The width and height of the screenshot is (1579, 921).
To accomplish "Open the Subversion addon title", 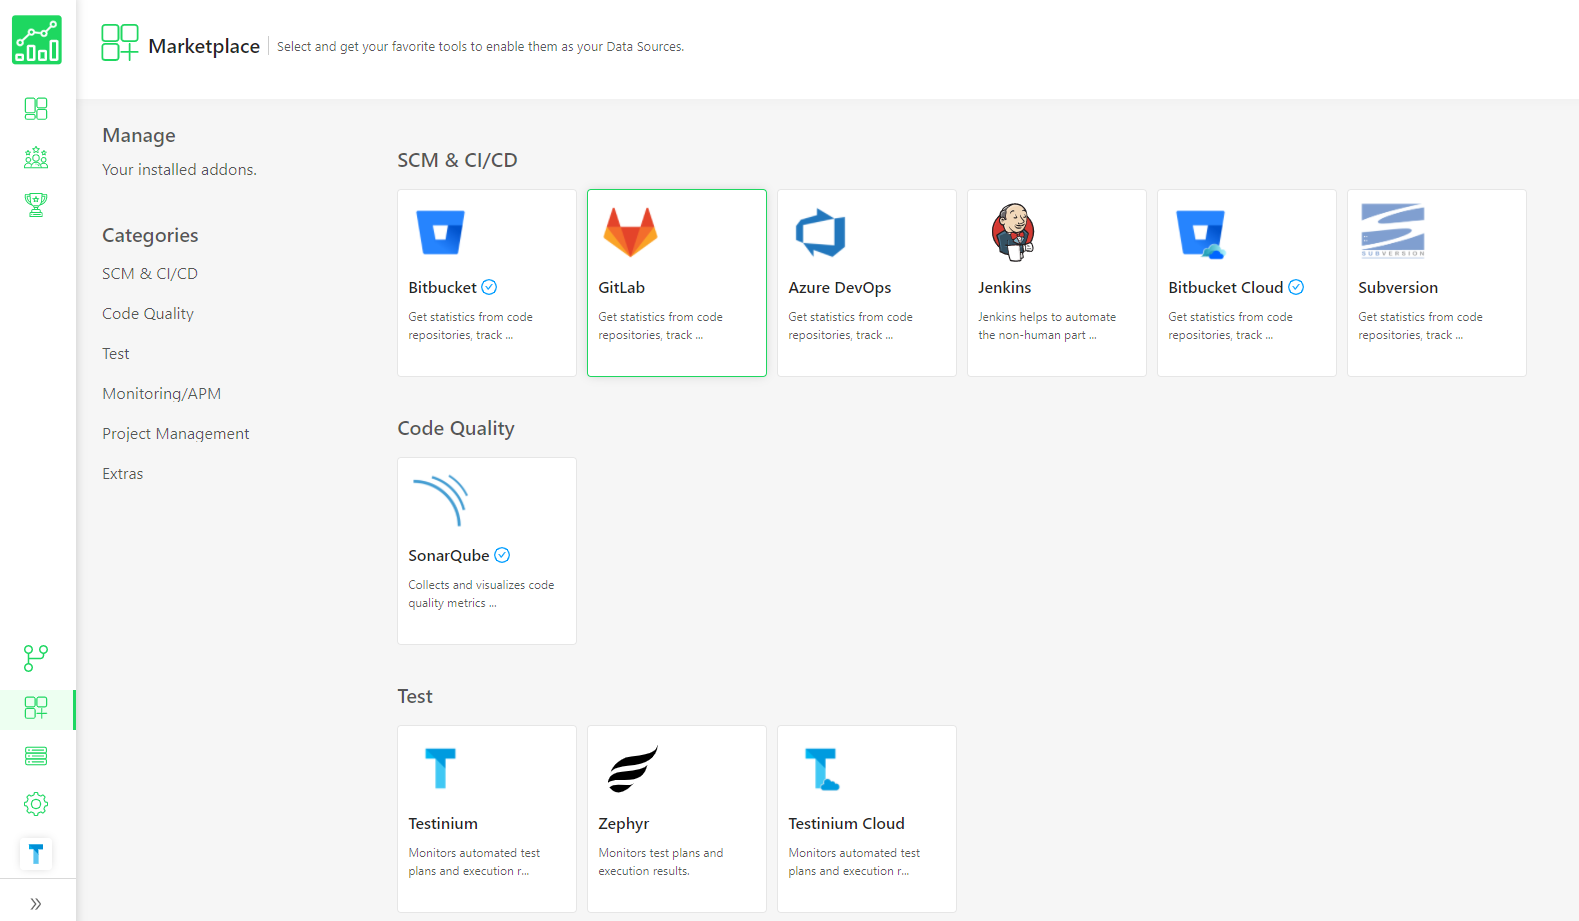I will pos(1398,287).
